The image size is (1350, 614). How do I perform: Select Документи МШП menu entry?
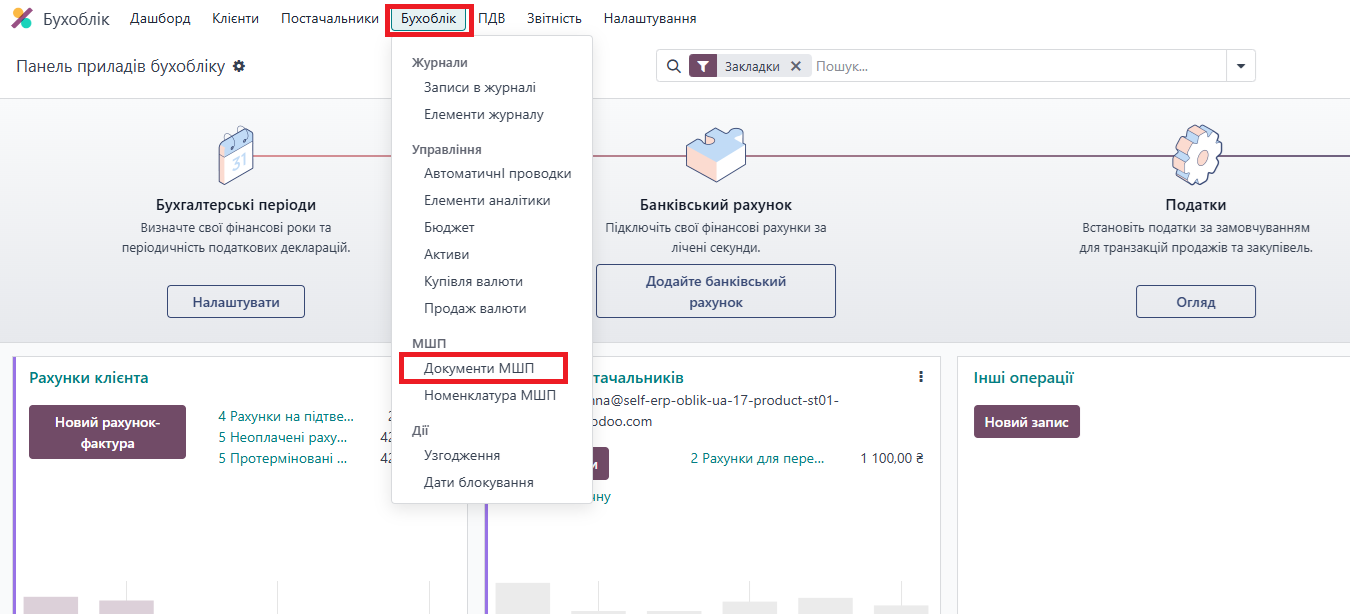479,368
